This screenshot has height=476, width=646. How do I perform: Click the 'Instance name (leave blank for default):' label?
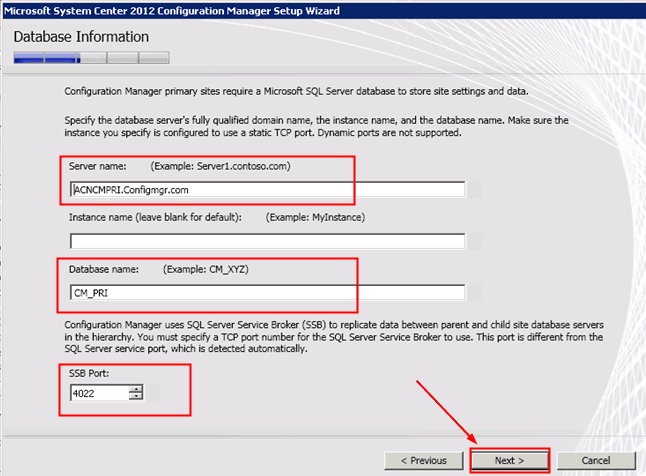(155, 217)
